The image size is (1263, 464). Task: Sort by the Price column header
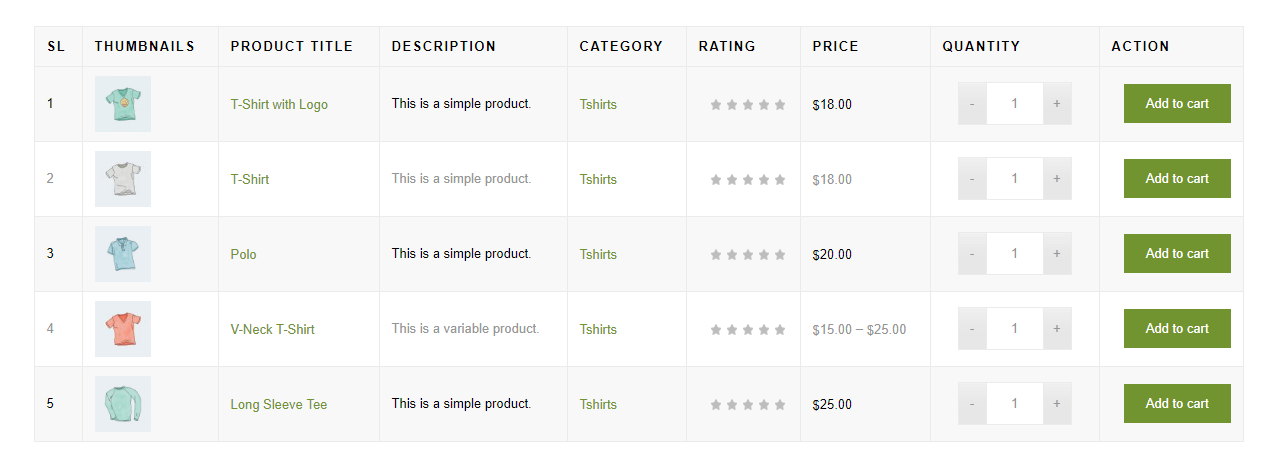(x=835, y=46)
